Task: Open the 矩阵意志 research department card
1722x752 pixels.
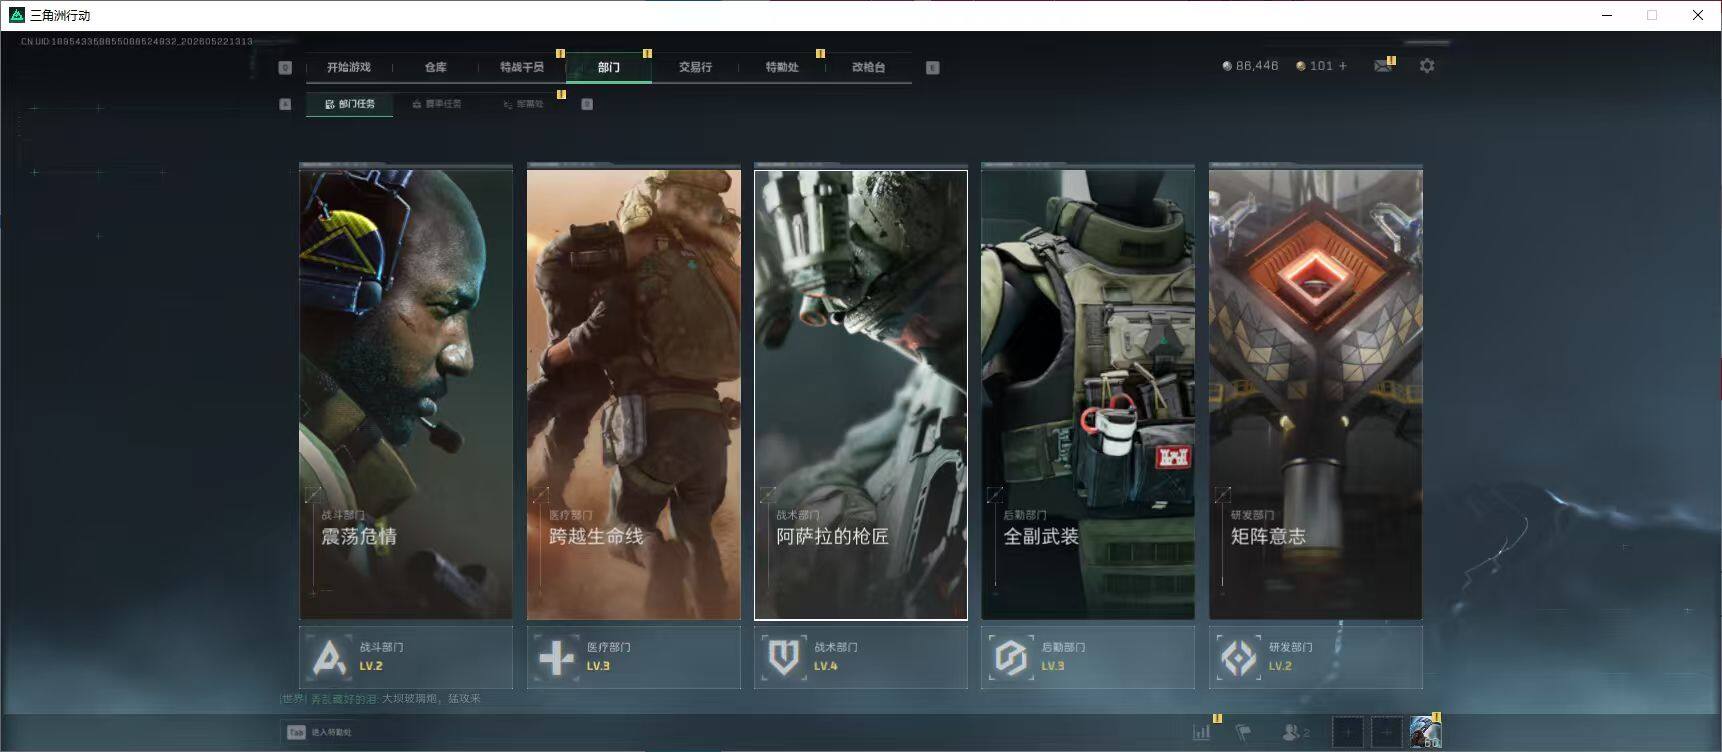Action: coord(1316,394)
